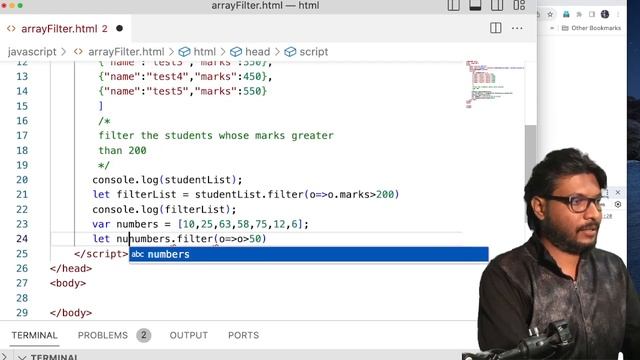Click the browser profile avatar icon
Image resolution: width=640 pixels, height=360 pixels.
tap(605, 14)
